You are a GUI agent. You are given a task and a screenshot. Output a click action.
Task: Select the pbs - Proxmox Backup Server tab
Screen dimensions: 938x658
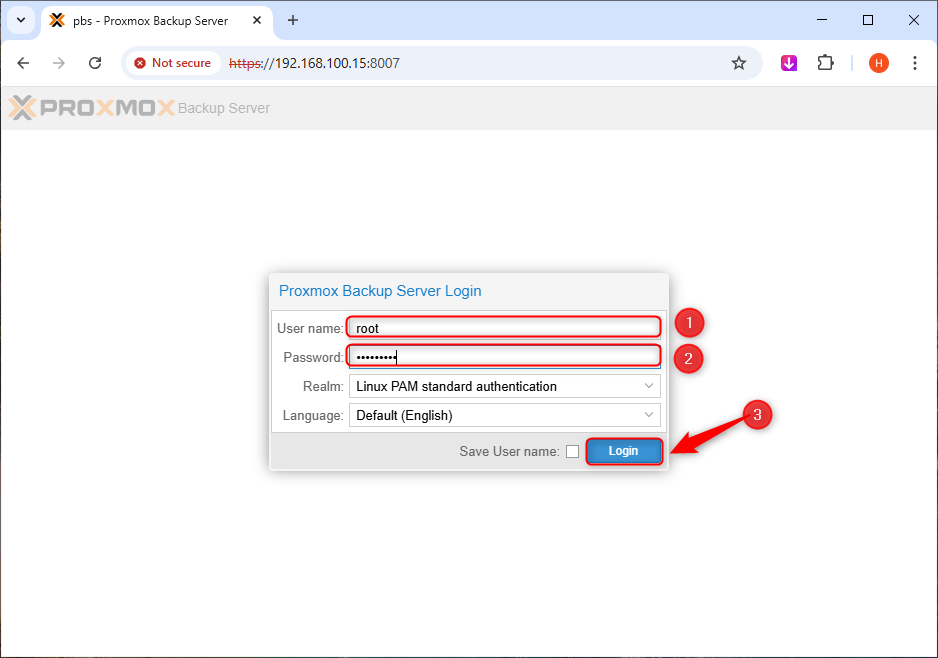coord(156,21)
